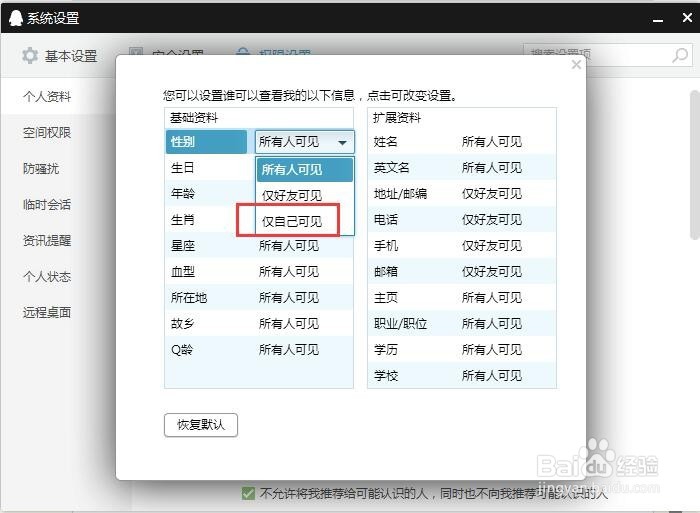The height and width of the screenshot is (513, 700).
Task: Close the 系统设置 window
Action: point(687,17)
